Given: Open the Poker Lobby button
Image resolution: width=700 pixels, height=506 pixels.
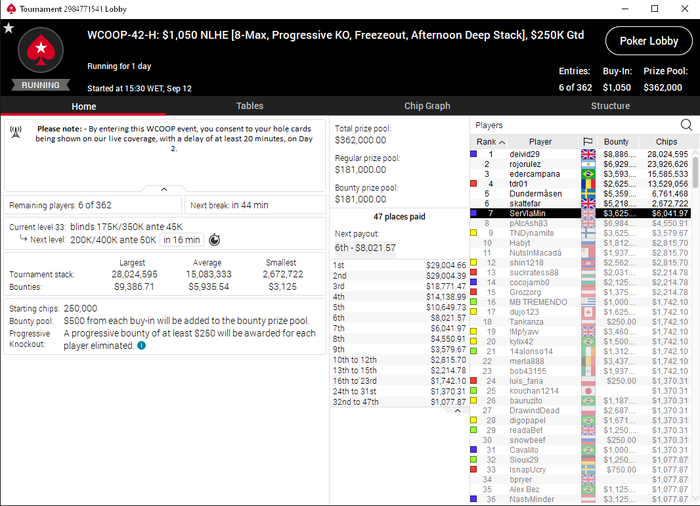Looking at the screenshot, I should (x=649, y=41).
